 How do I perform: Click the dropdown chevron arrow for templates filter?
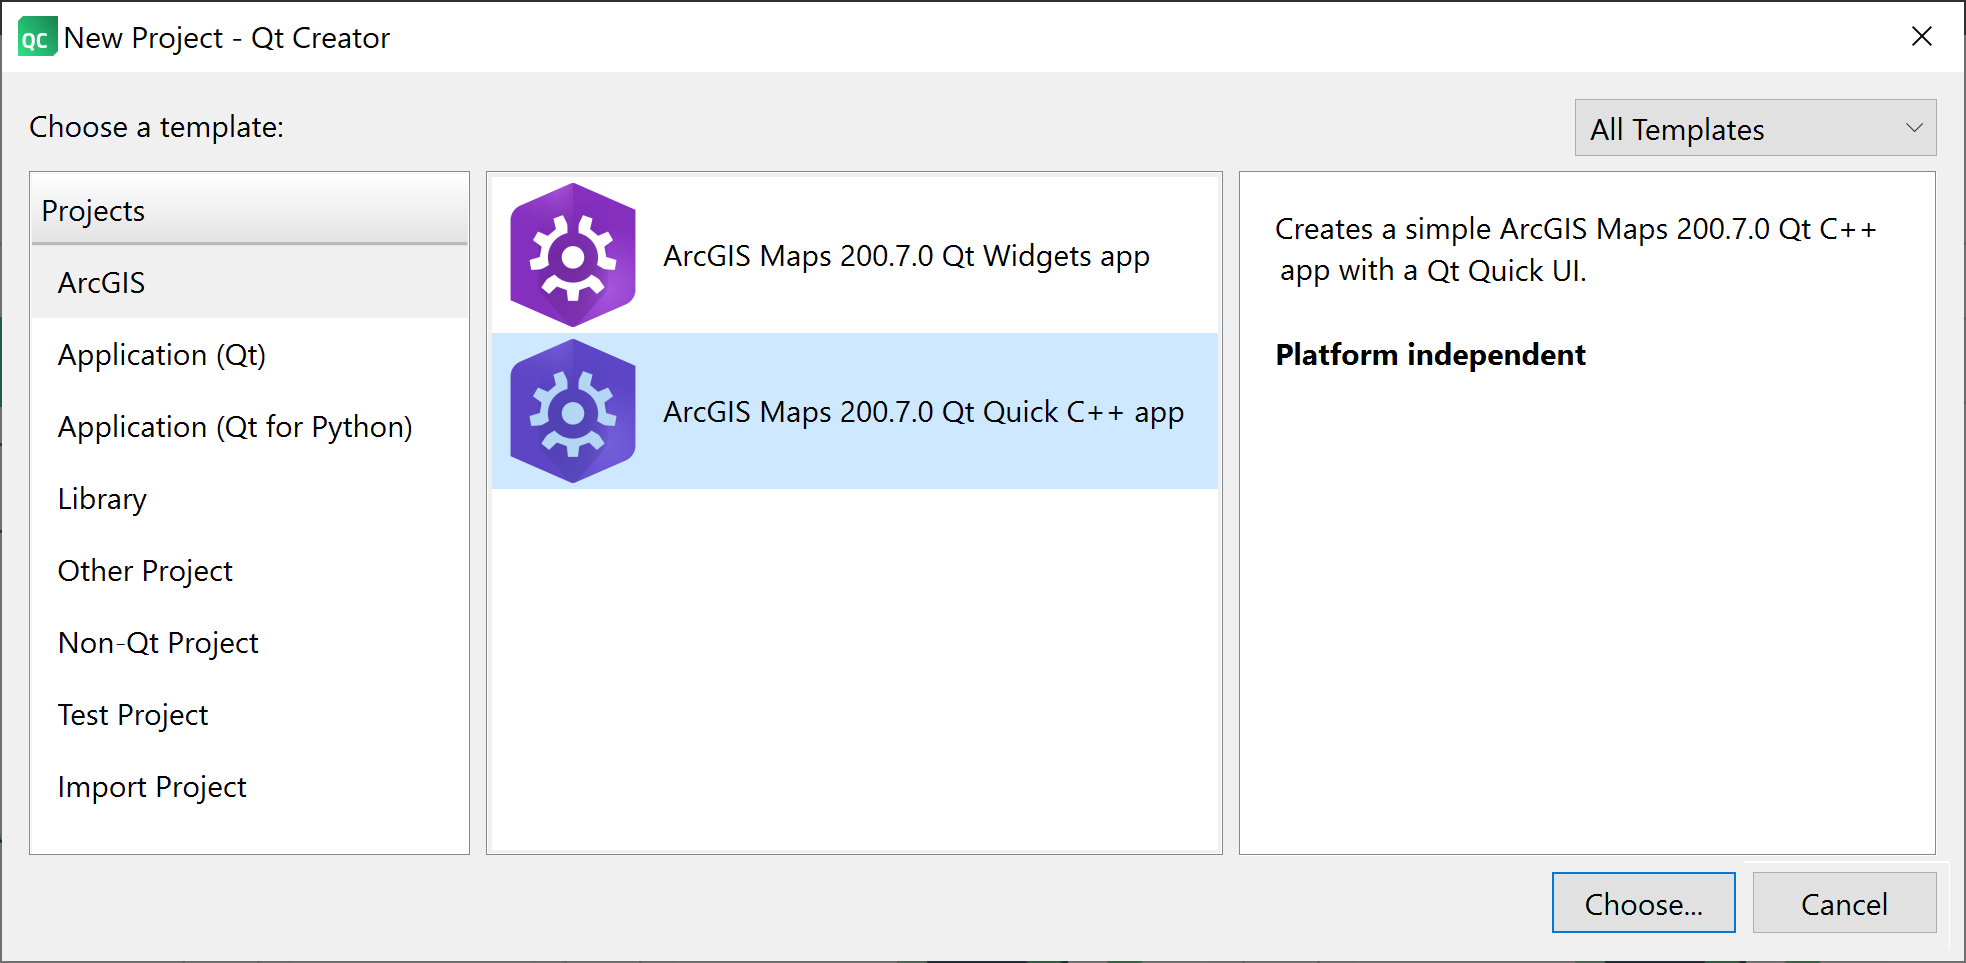(1914, 129)
